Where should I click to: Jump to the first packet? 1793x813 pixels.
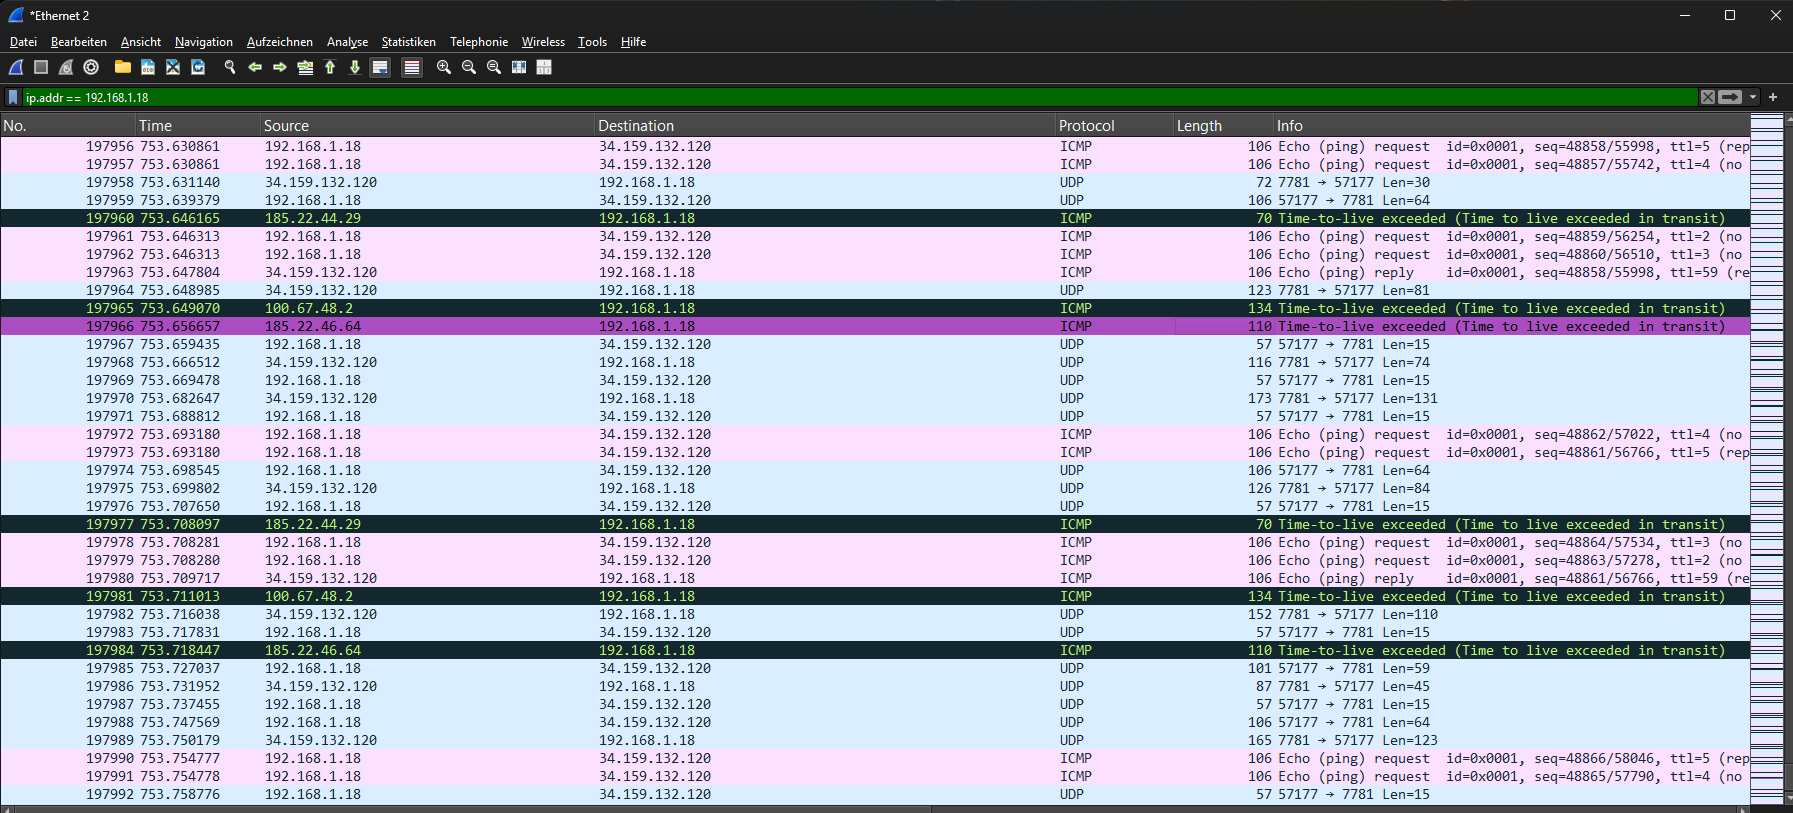(x=330, y=67)
